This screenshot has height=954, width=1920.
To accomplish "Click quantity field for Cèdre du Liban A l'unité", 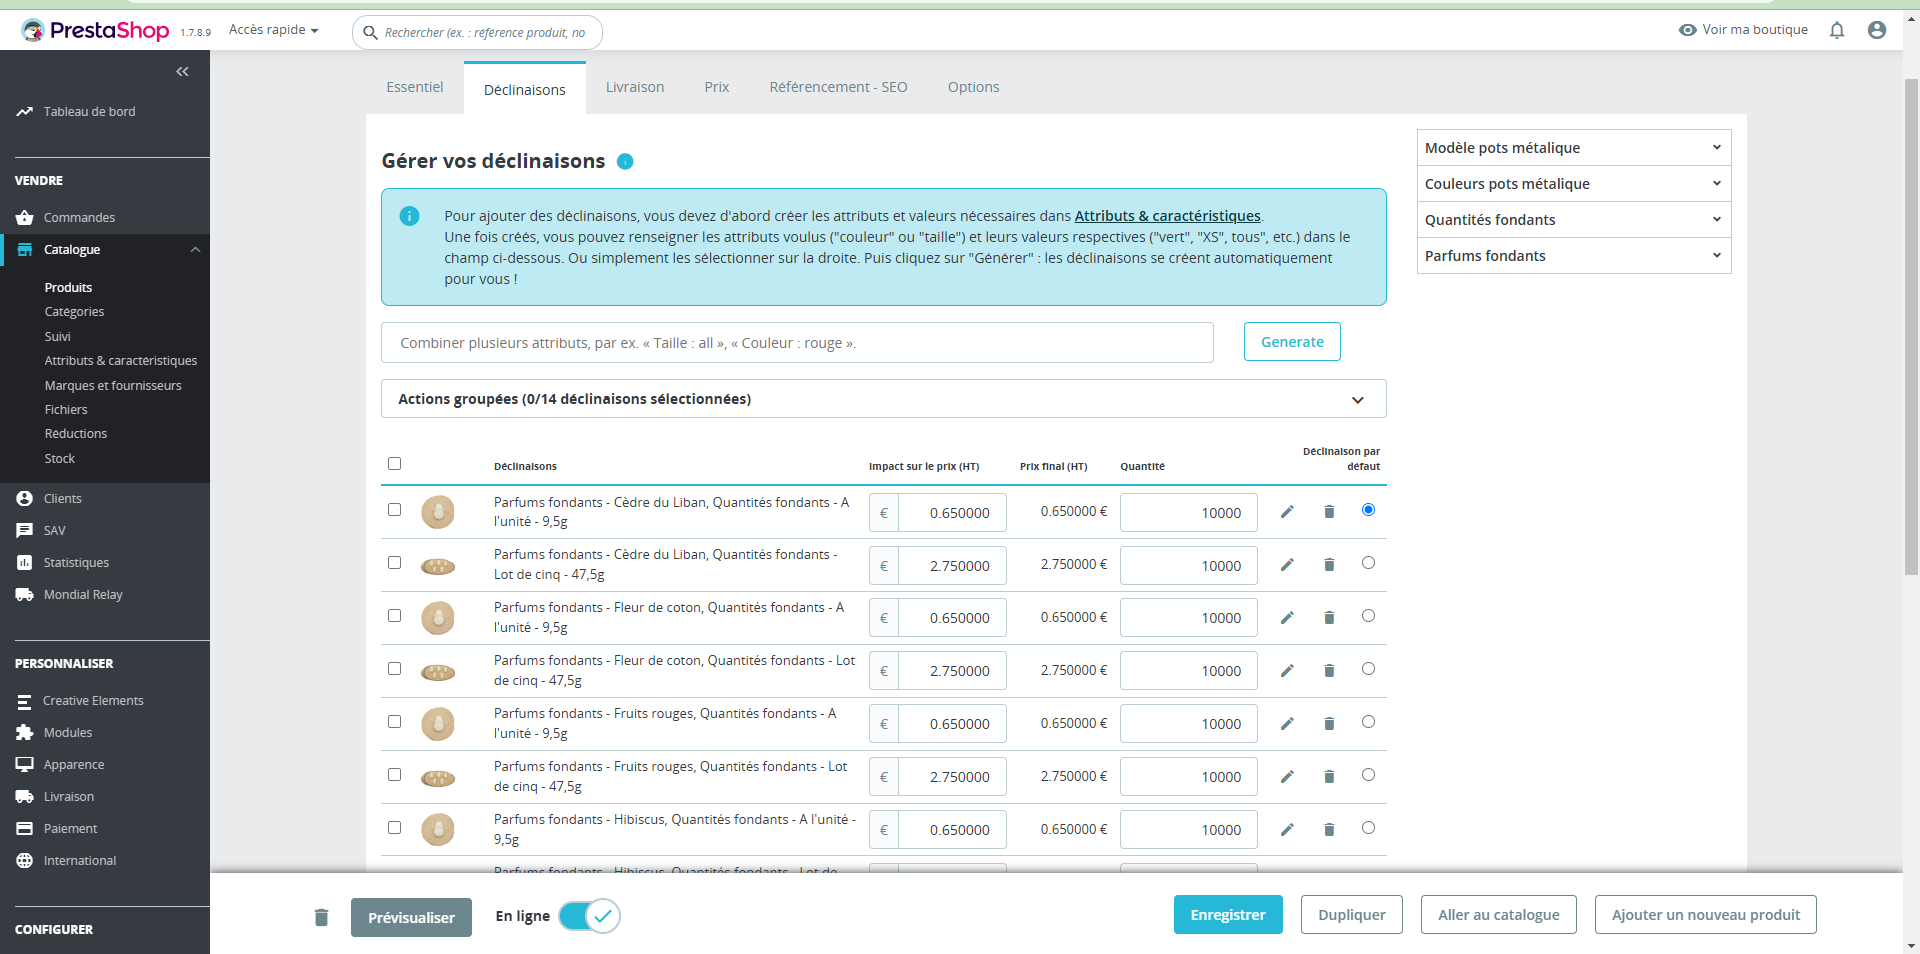I will tap(1189, 513).
